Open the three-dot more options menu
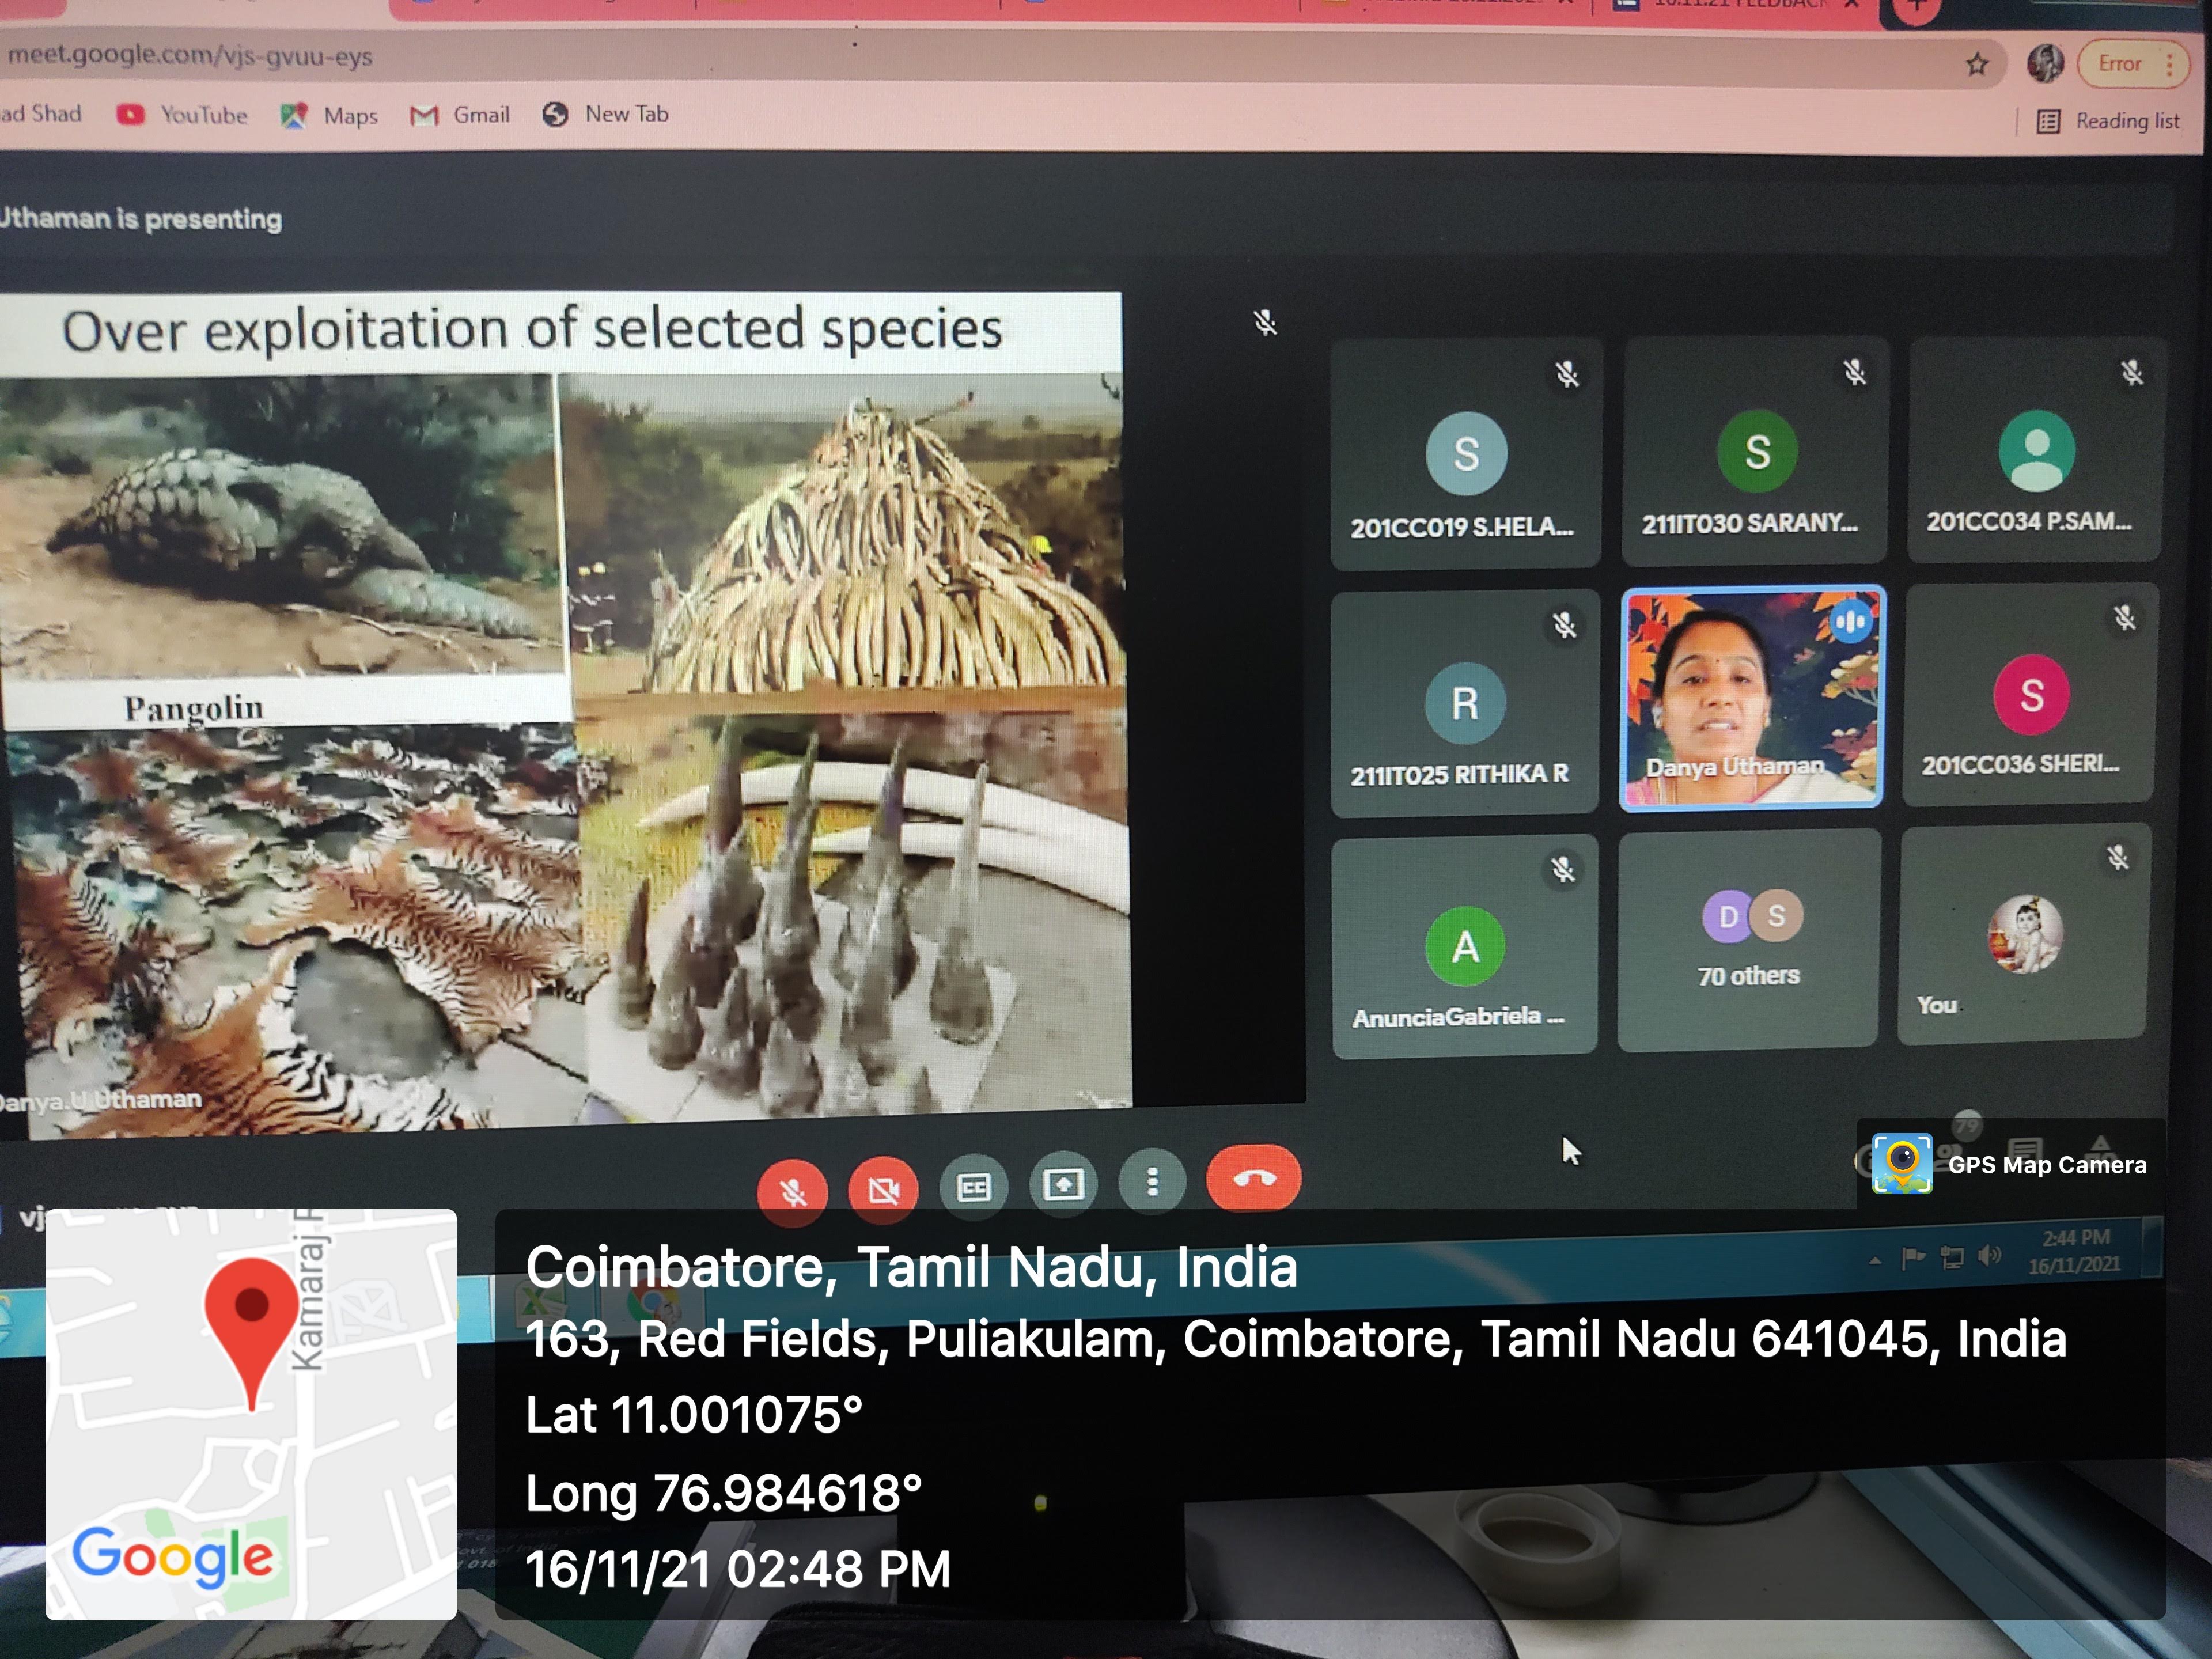The width and height of the screenshot is (2212, 1659). [1152, 1182]
